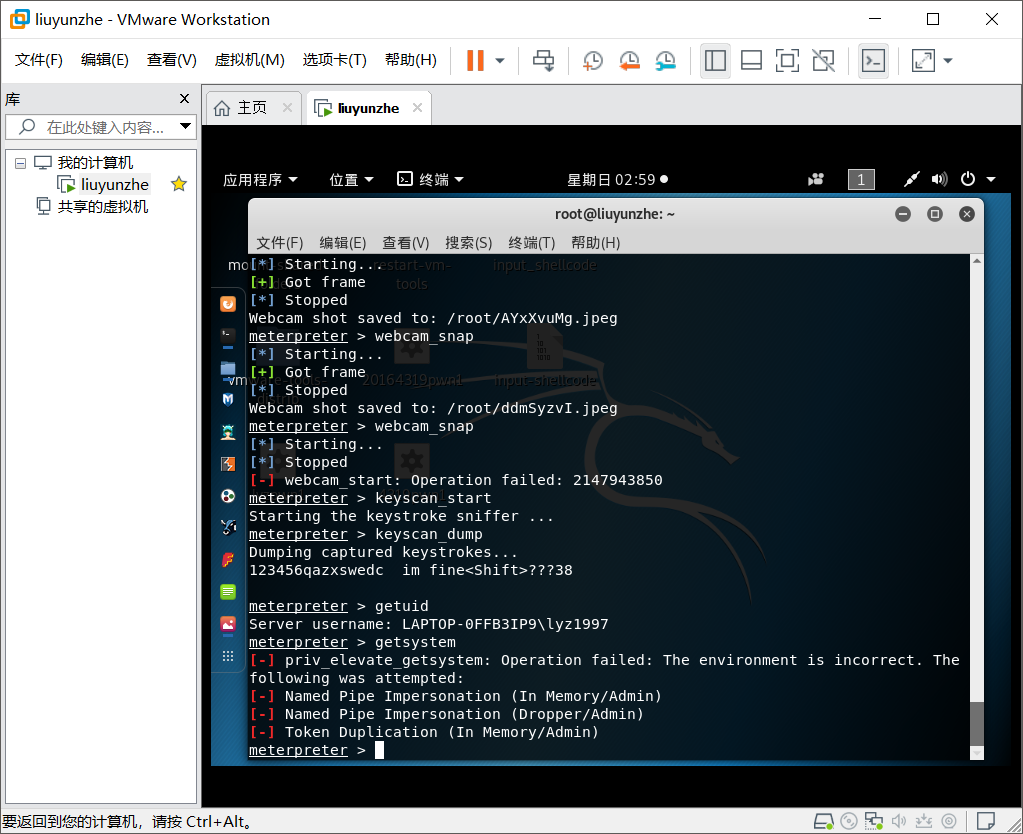Viewport: 1023px width, 834px height.
Task: Click the terminal scrollbar thumb
Action: coord(977,723)
